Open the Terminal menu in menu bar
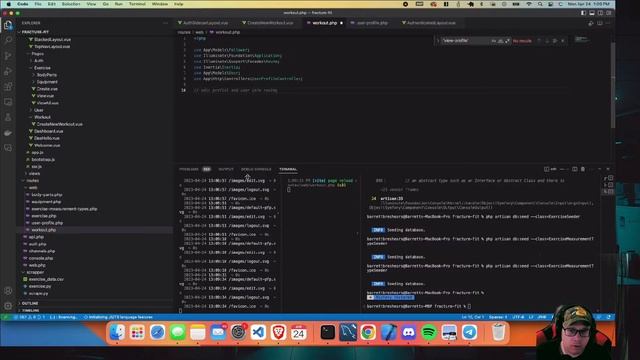Image resolution: width=640 pixels, height=360 pixels. coord(137,4)
